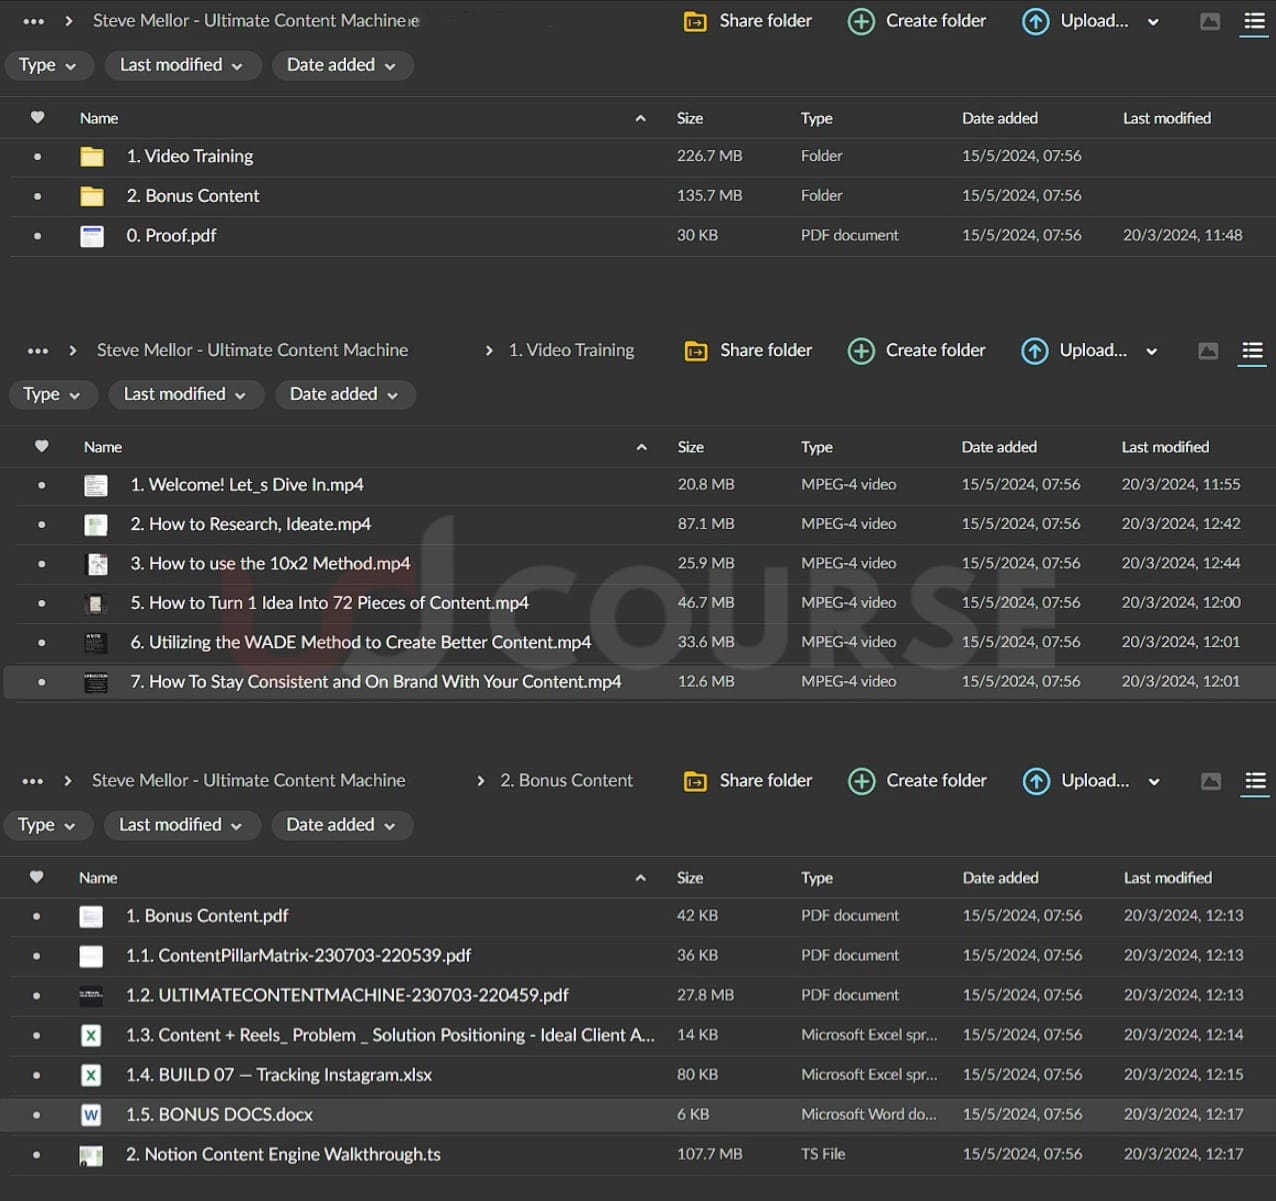
Task: Open the Date added filter above the Bonus Content files
Action: click(341, 825)
